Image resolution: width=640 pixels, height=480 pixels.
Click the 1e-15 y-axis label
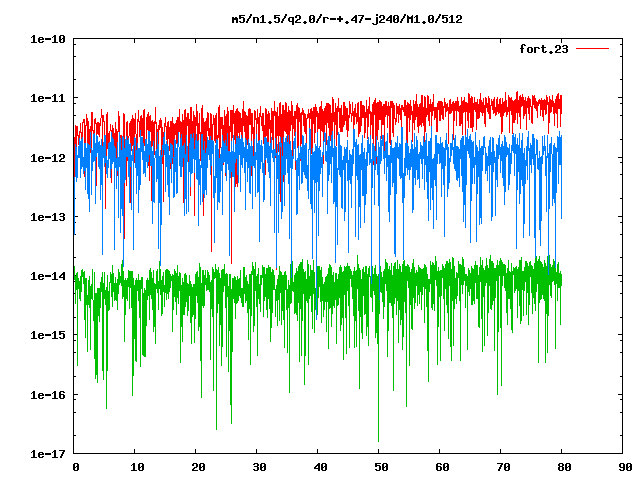pos(48,335)
